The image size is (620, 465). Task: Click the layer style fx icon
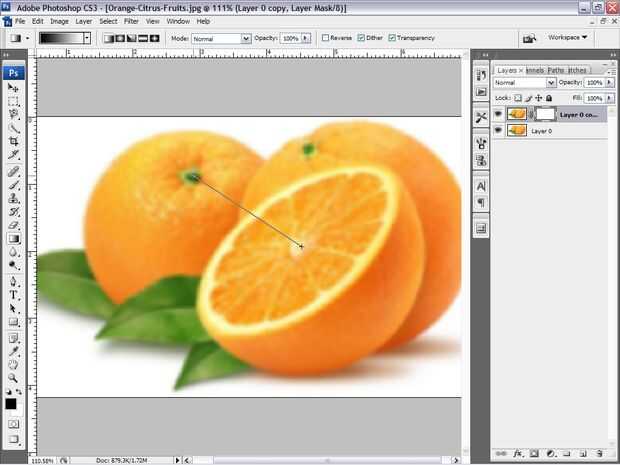517,453
